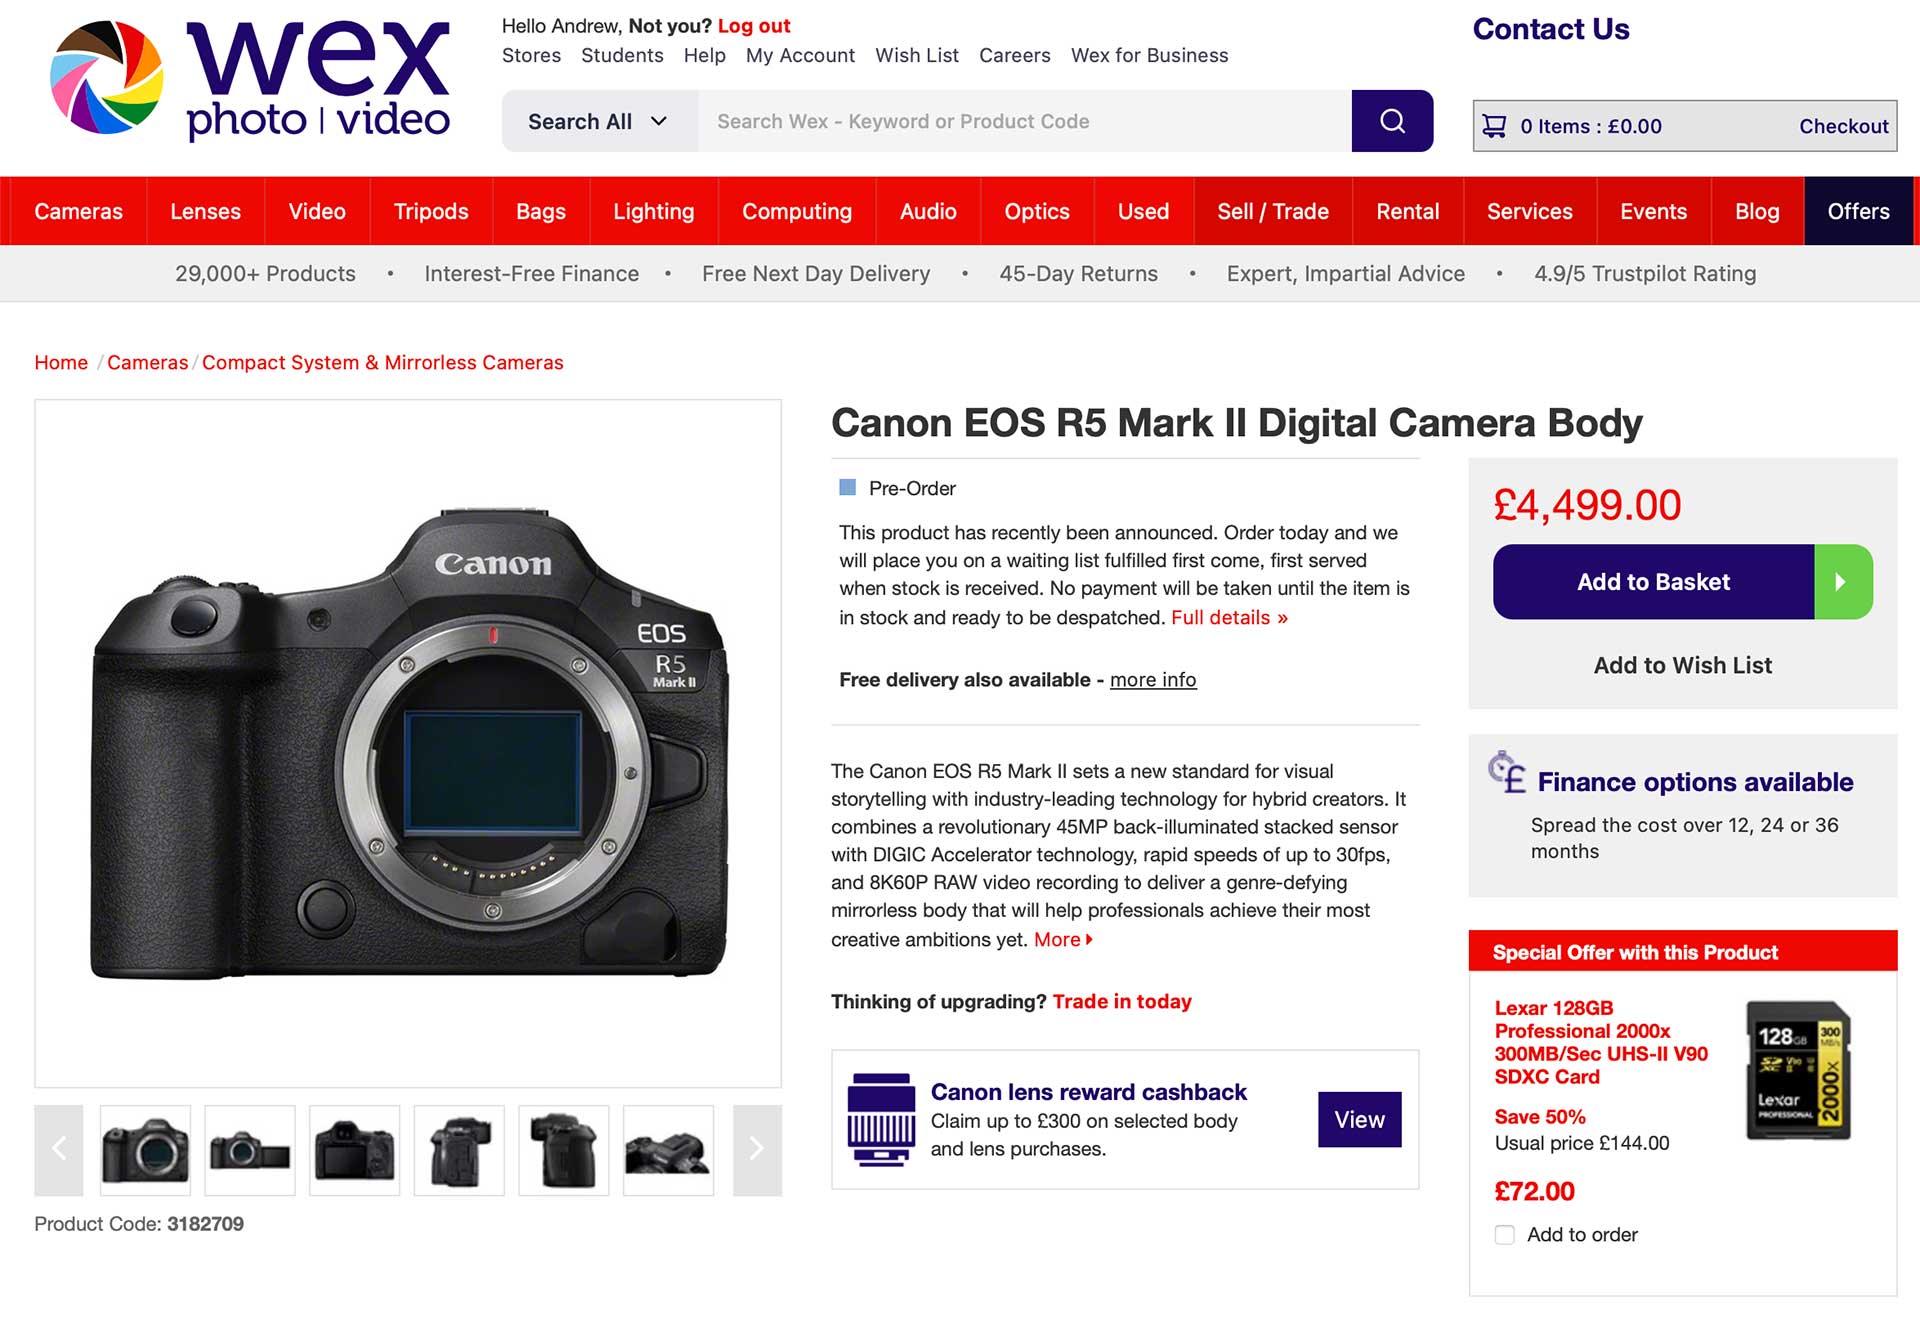The height and width of the screenshot is (1319, 1920).
Task: Click the Add to Basket button
Action: tap(1653, 582)
